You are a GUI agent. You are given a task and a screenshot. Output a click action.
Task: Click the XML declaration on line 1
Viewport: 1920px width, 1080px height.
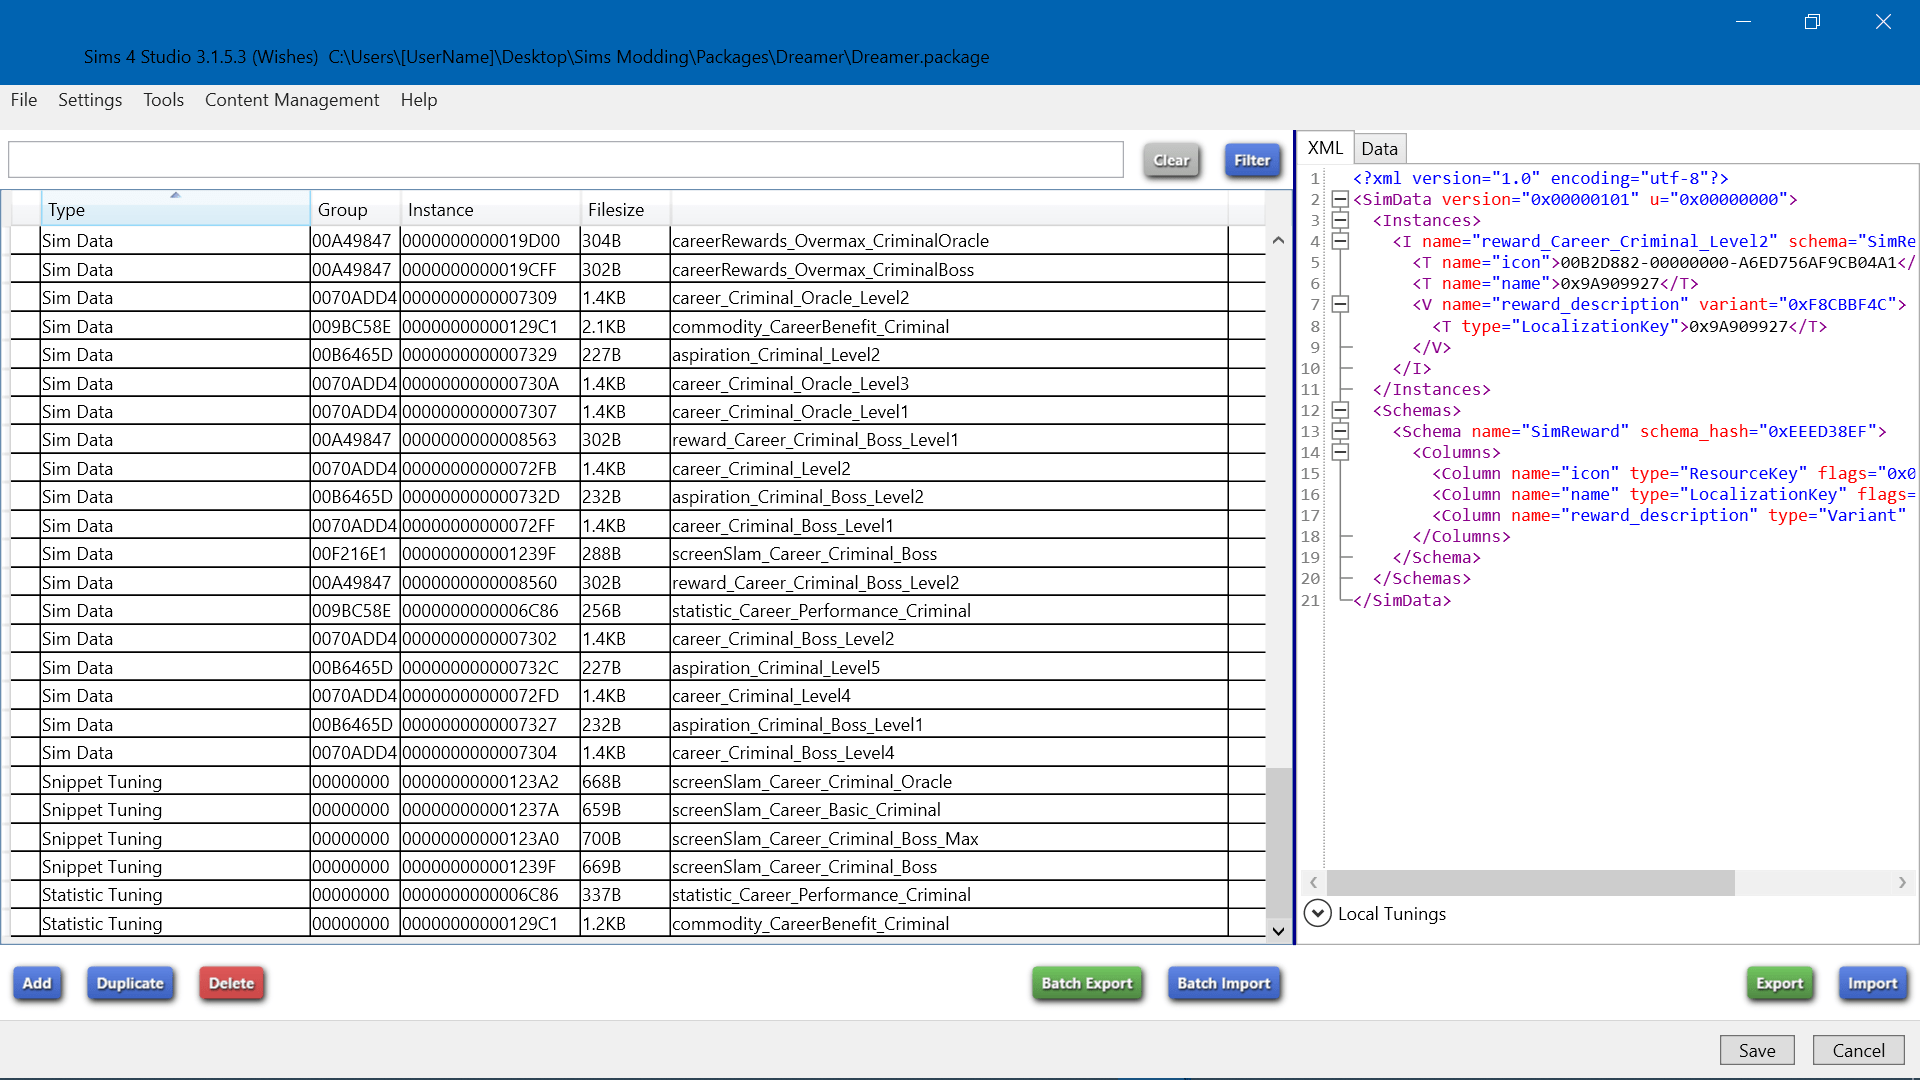(x=1540, y=178)
